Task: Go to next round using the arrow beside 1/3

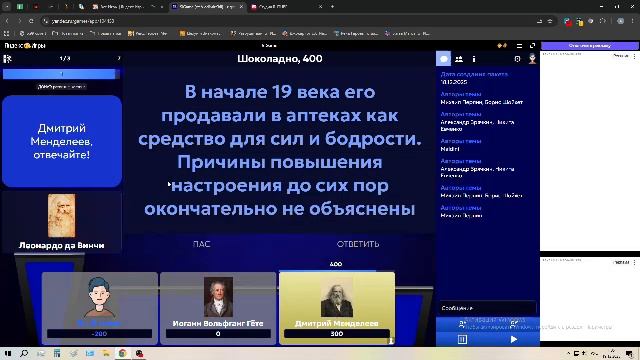Action: (119, 58)
